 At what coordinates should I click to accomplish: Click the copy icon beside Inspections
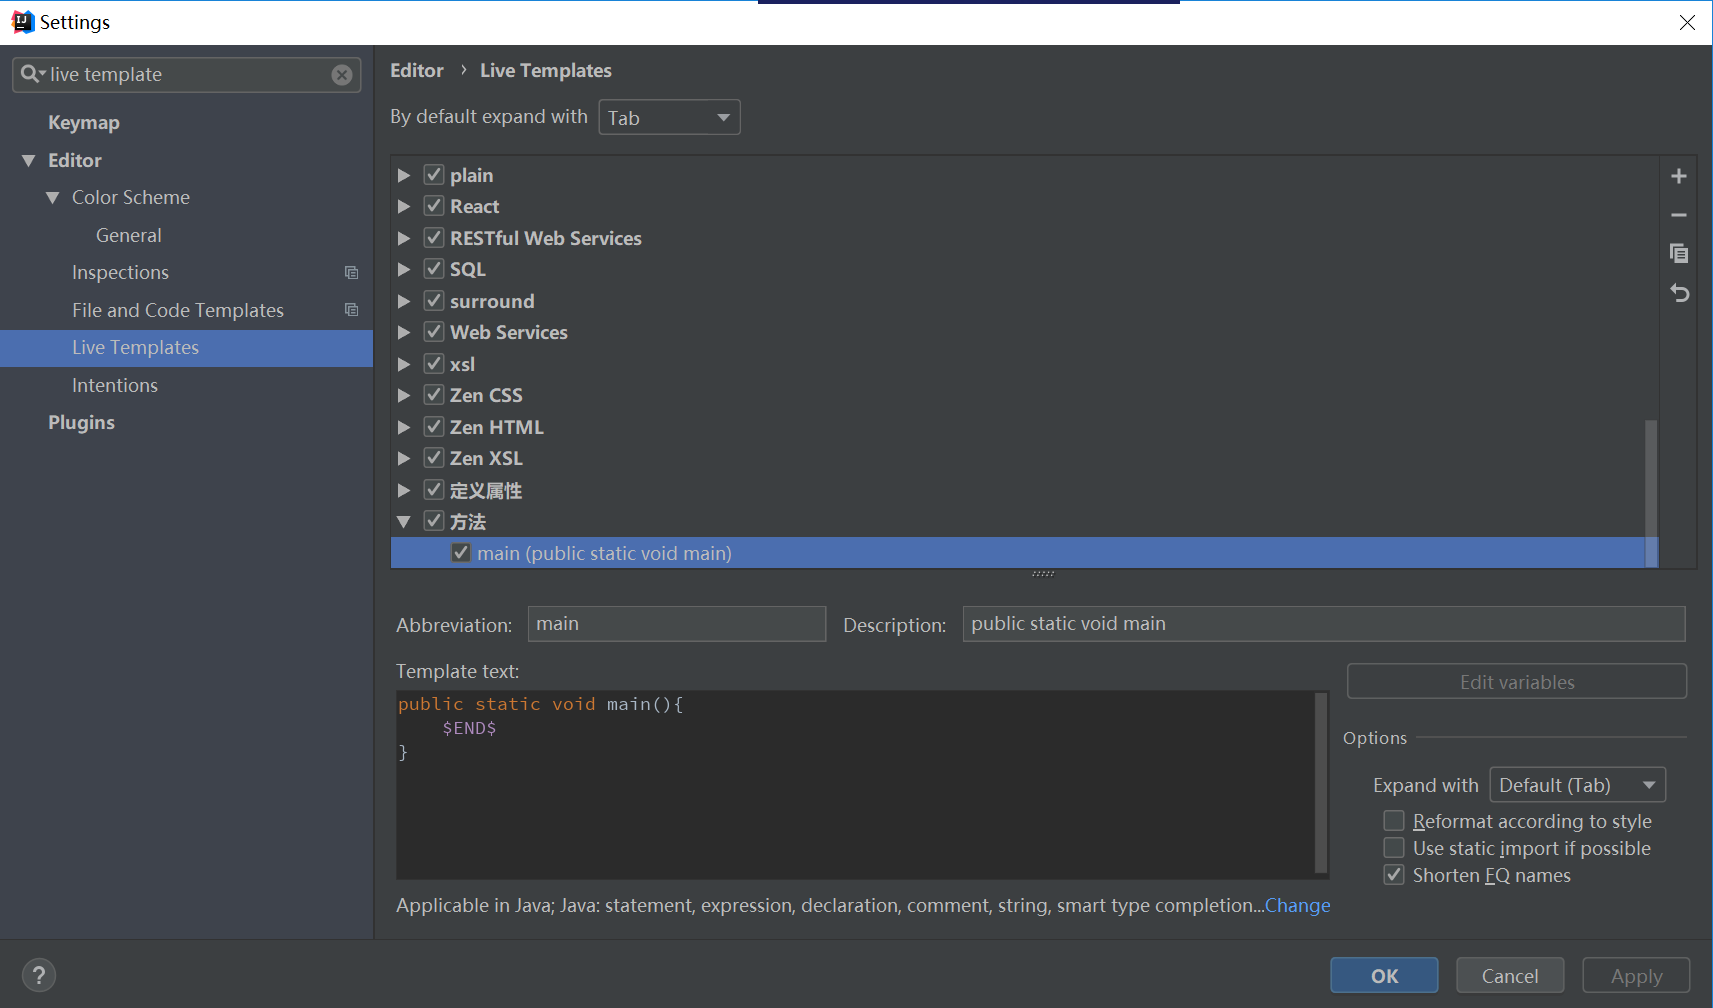pyautogui.click(x=351, y=273)
